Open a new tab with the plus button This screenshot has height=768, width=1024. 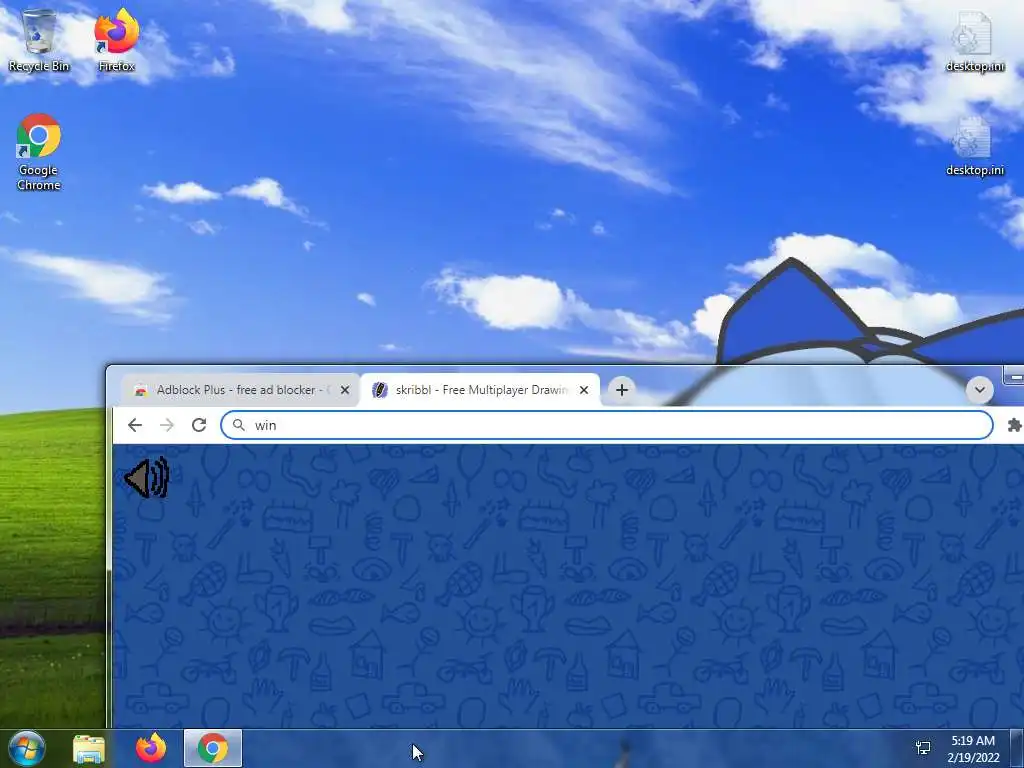[x=622, y=390]
